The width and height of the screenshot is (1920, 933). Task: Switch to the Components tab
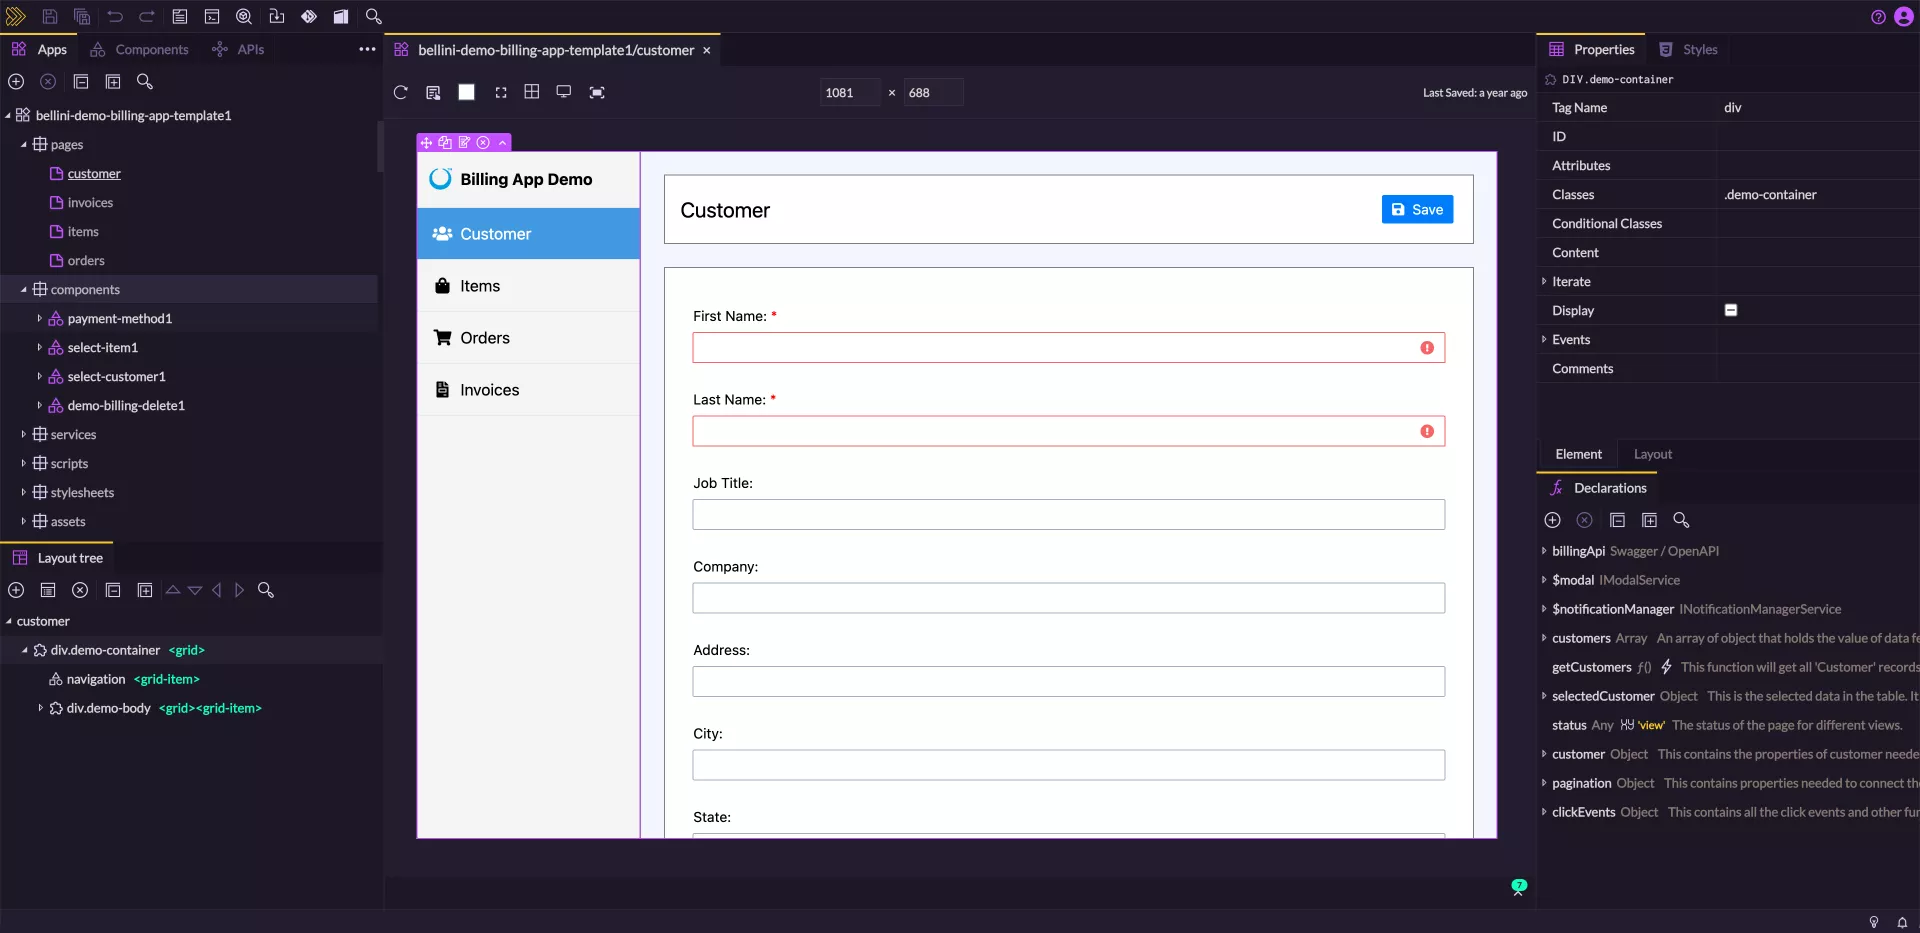click(139, 49)
